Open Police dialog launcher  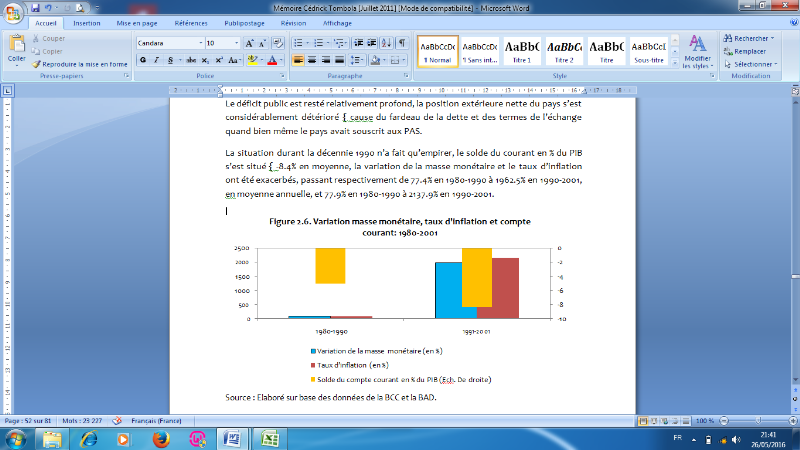point(282,76)
